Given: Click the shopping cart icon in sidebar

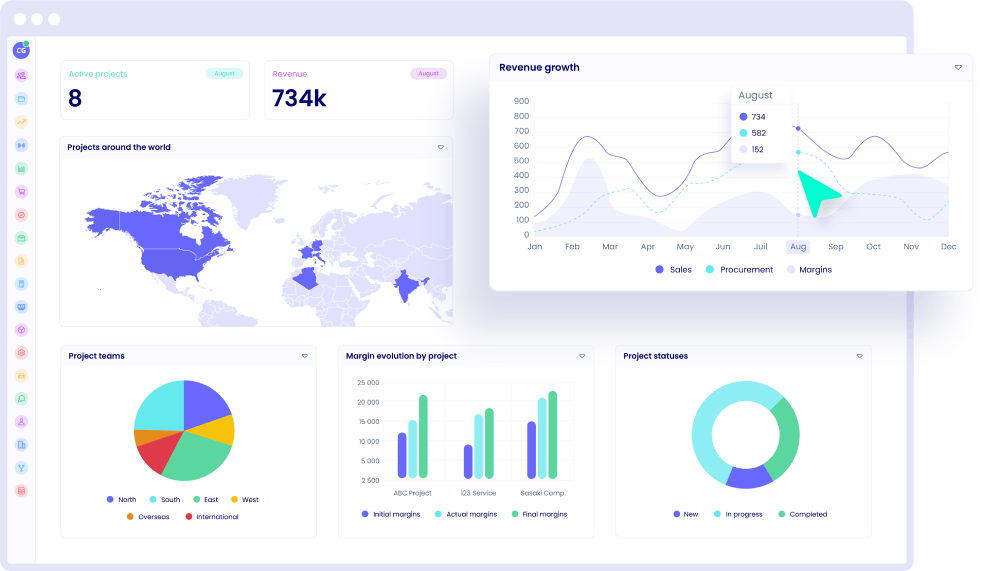Looking at the screenshot, I should pyautogui.click(x=21, y=191).
